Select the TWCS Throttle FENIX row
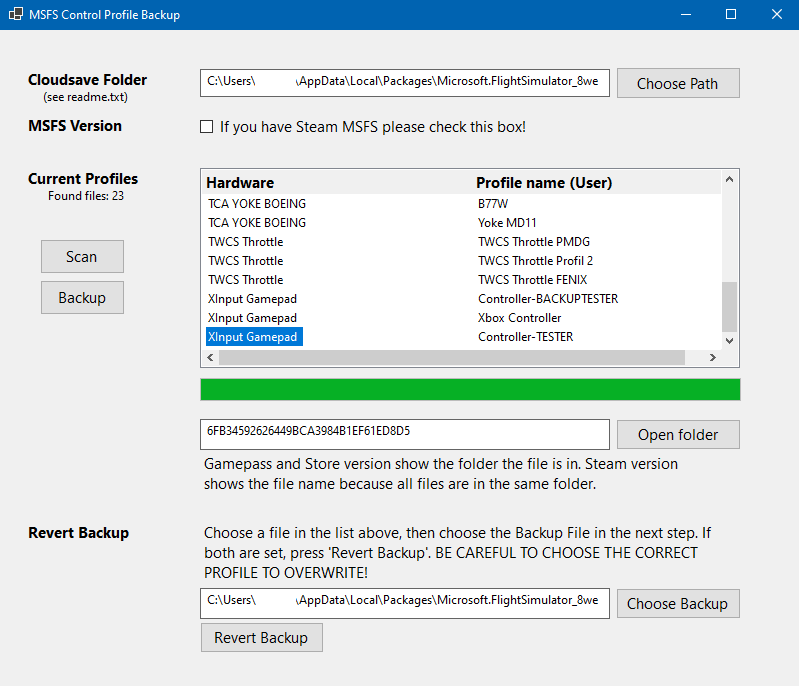 tap(463, 280)
